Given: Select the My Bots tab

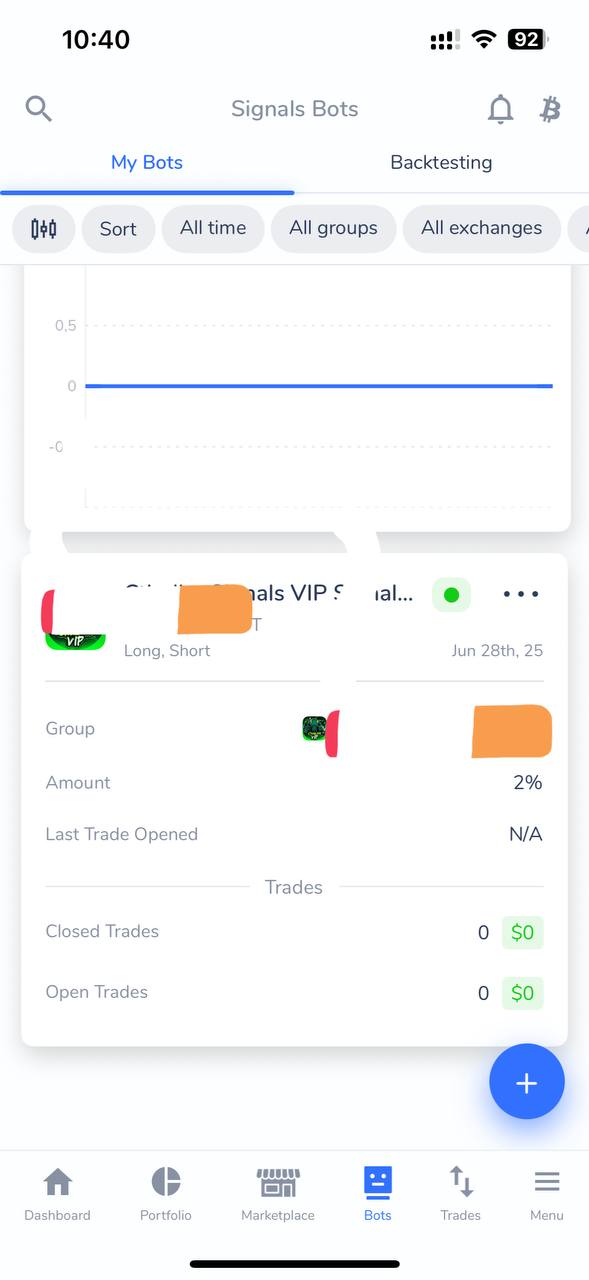Looking at the screenshot, I should [x=147, y=162].
